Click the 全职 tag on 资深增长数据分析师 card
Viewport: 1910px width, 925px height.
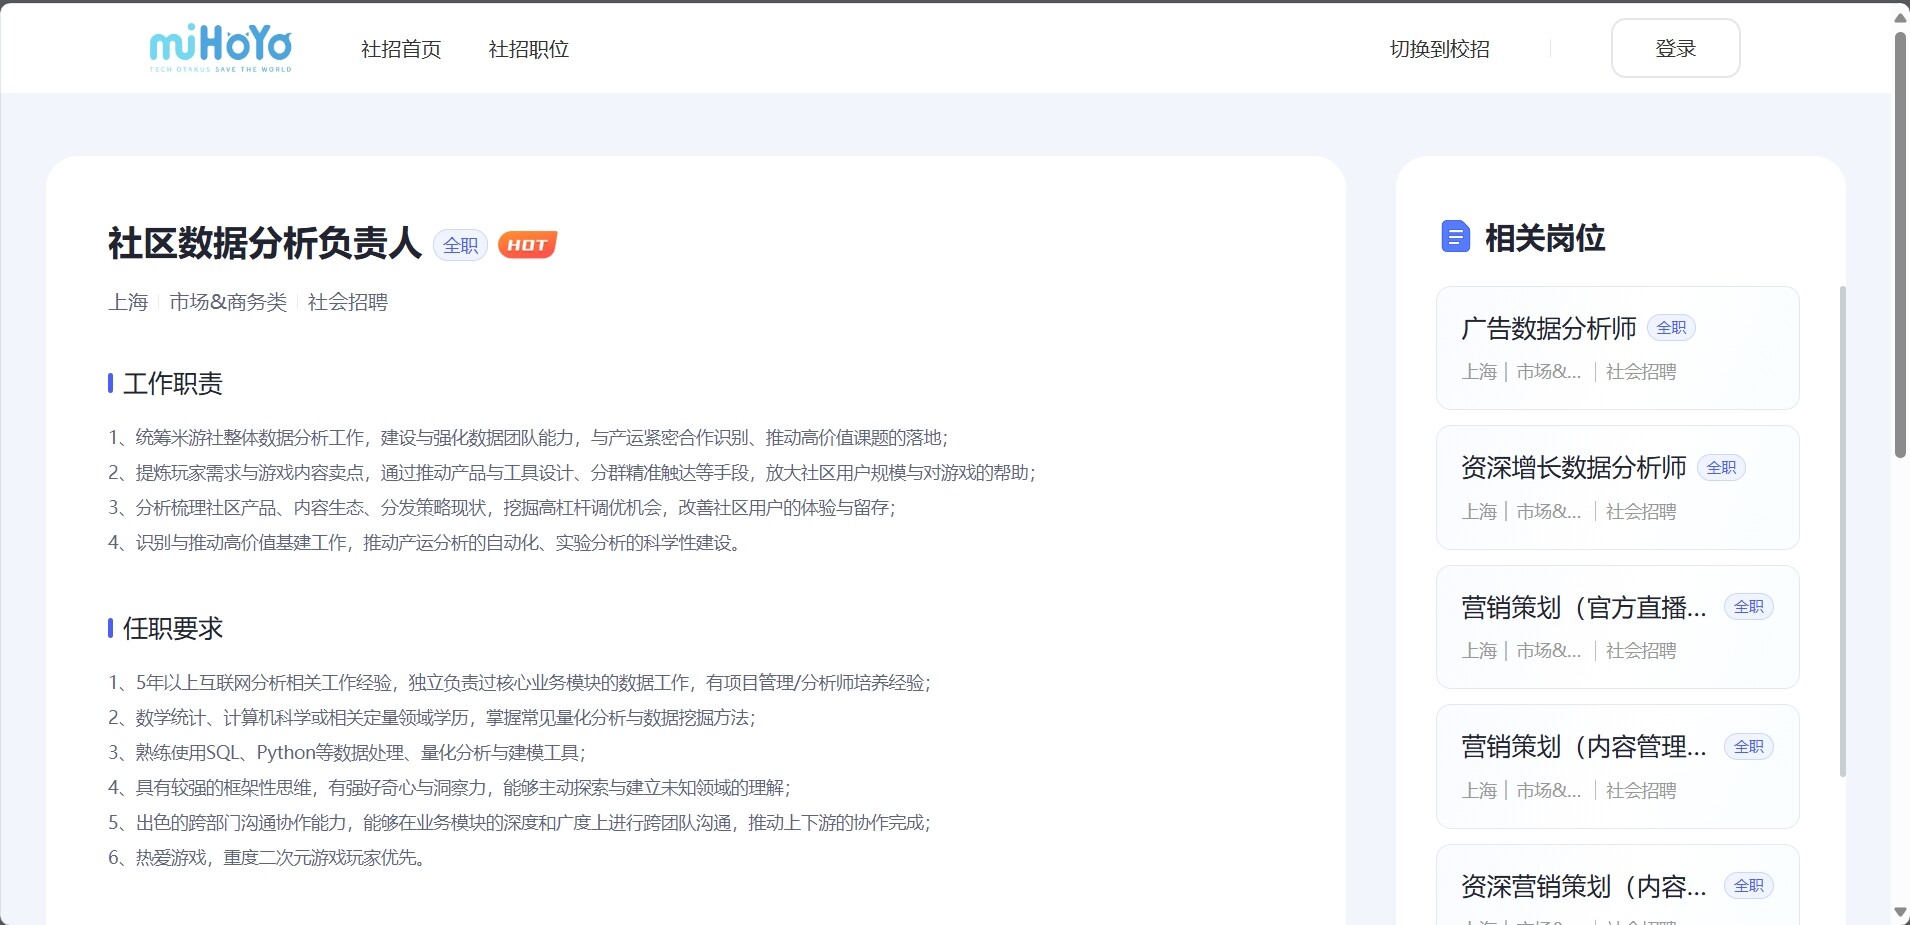tap(1721, 468)
